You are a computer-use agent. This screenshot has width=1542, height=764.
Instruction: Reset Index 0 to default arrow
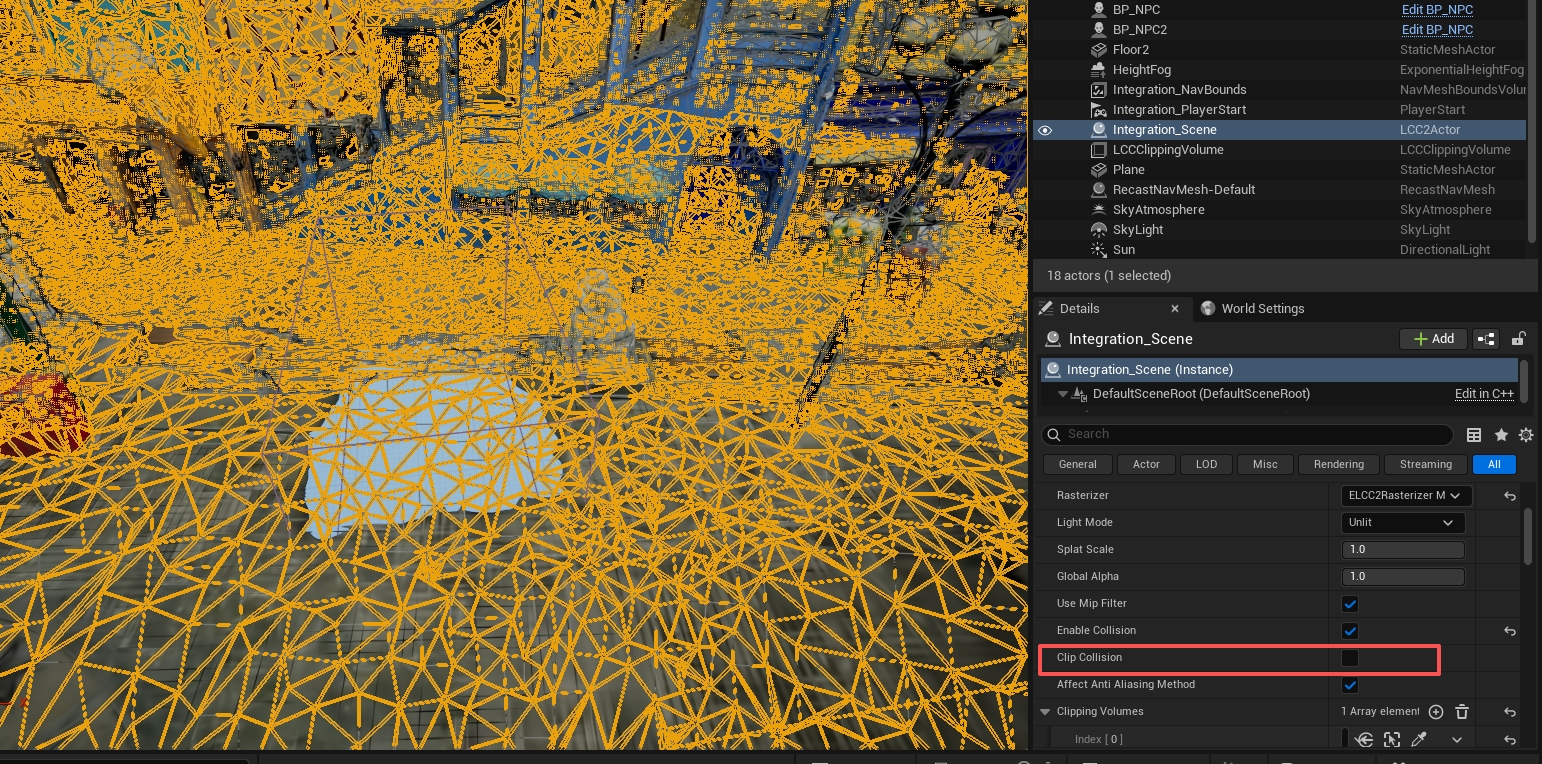pyautogui.click(x=1510, y=740)
